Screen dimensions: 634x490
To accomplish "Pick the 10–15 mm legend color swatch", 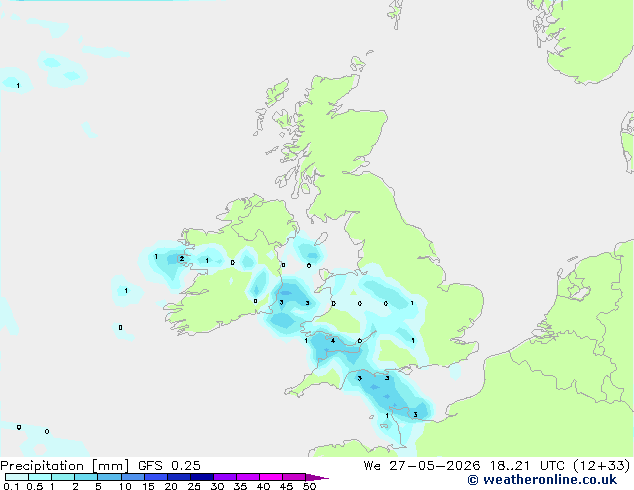I will tap(133, 477).
